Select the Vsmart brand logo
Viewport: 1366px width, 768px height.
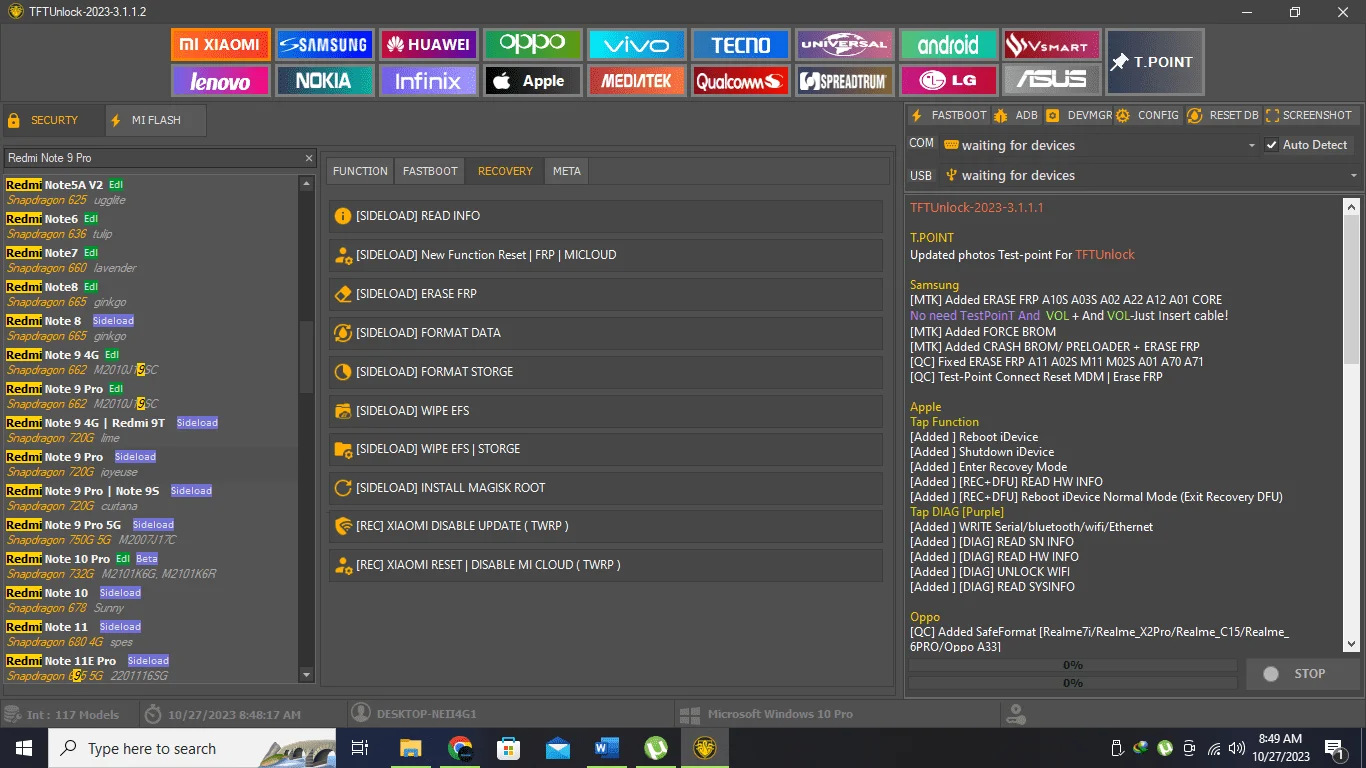tap(1052, 45)
